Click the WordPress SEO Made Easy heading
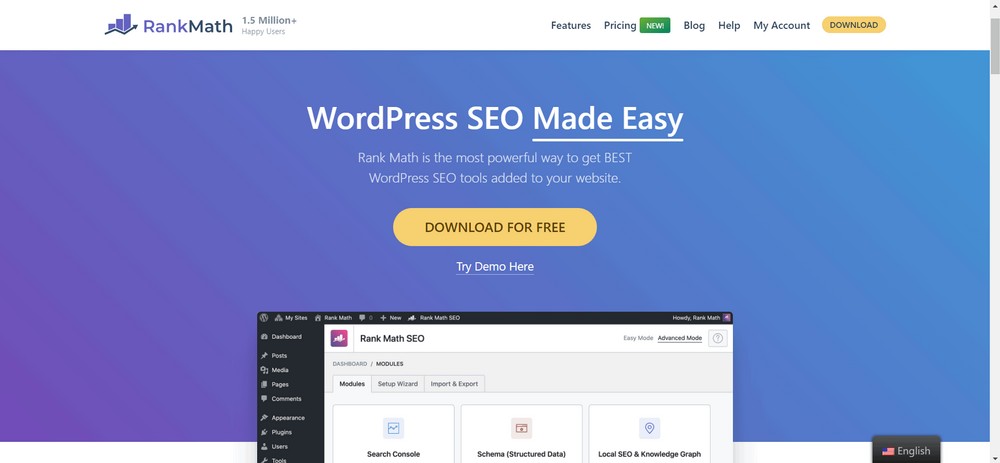The height and width of the screenshot is (463, 1000). click(x=495, y=119)
